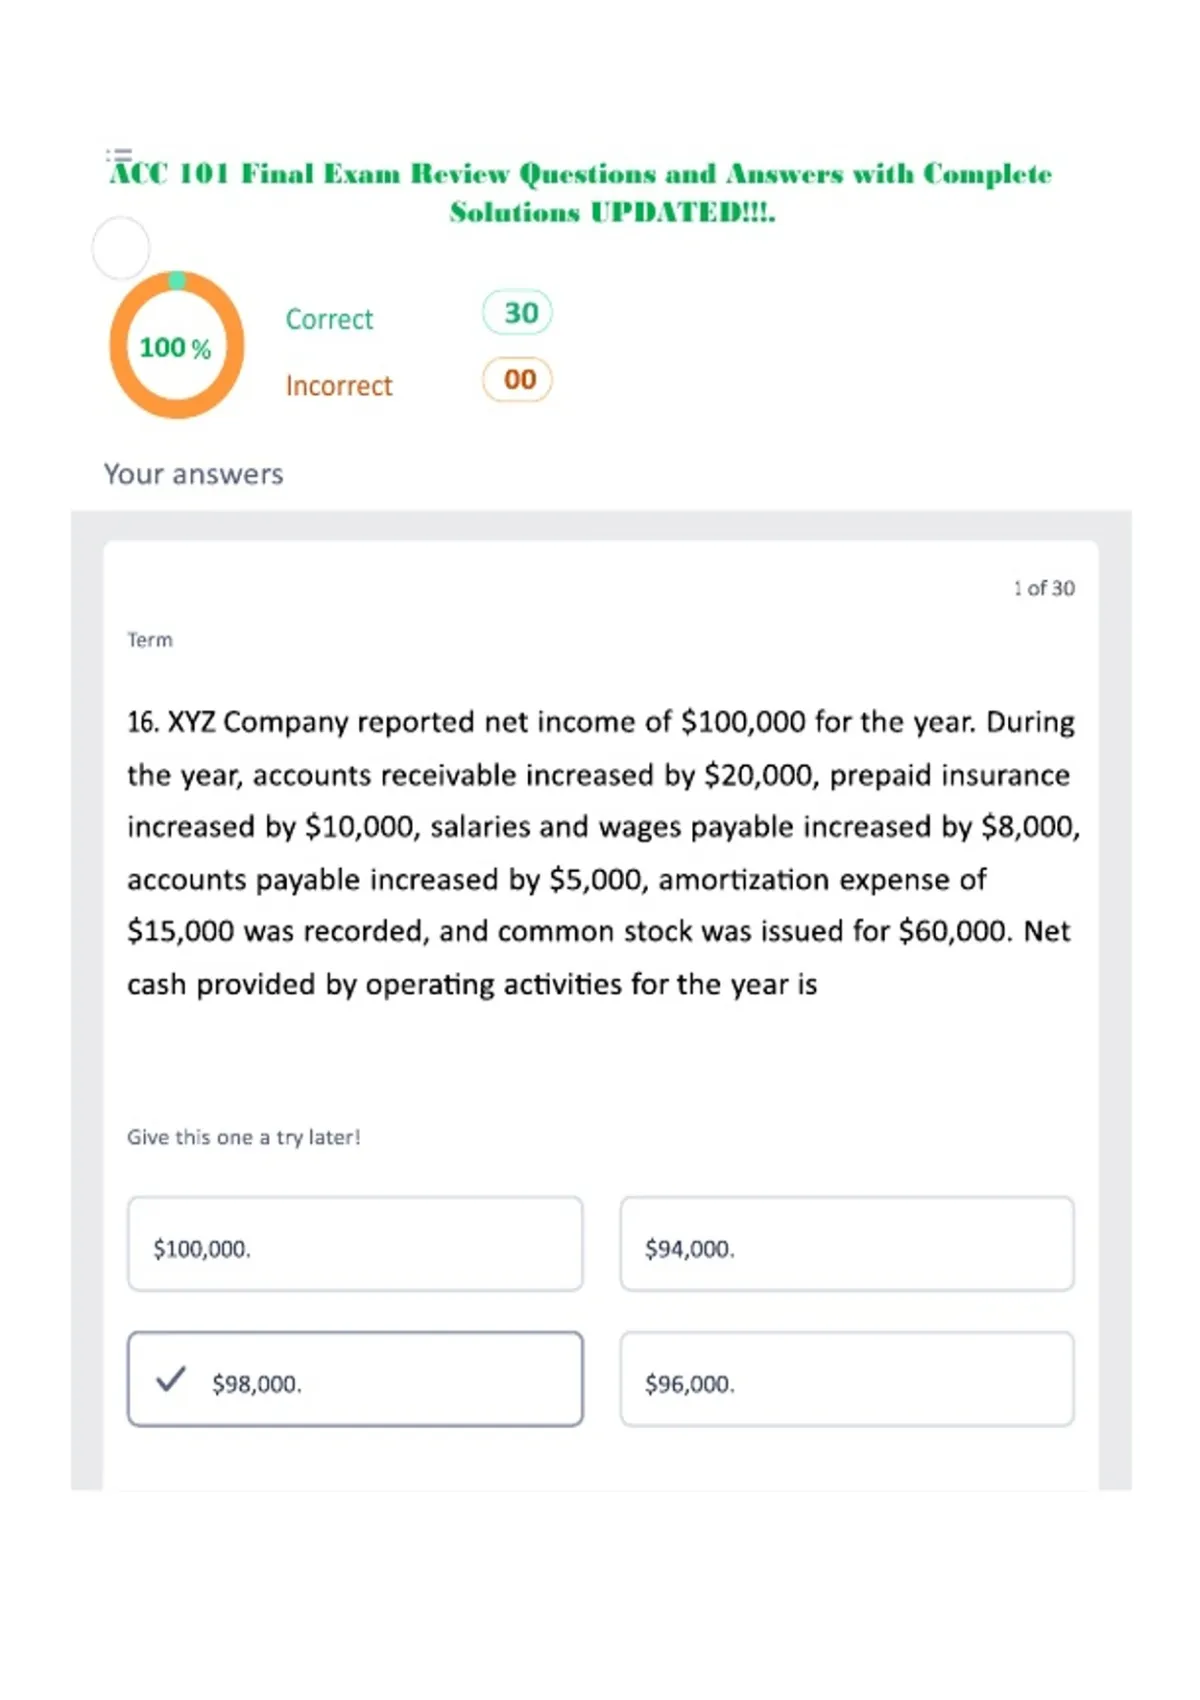1200x1700 pixels.
Task: Click the Solutions UPDATED subtitle line
Action: coord(612,213)
